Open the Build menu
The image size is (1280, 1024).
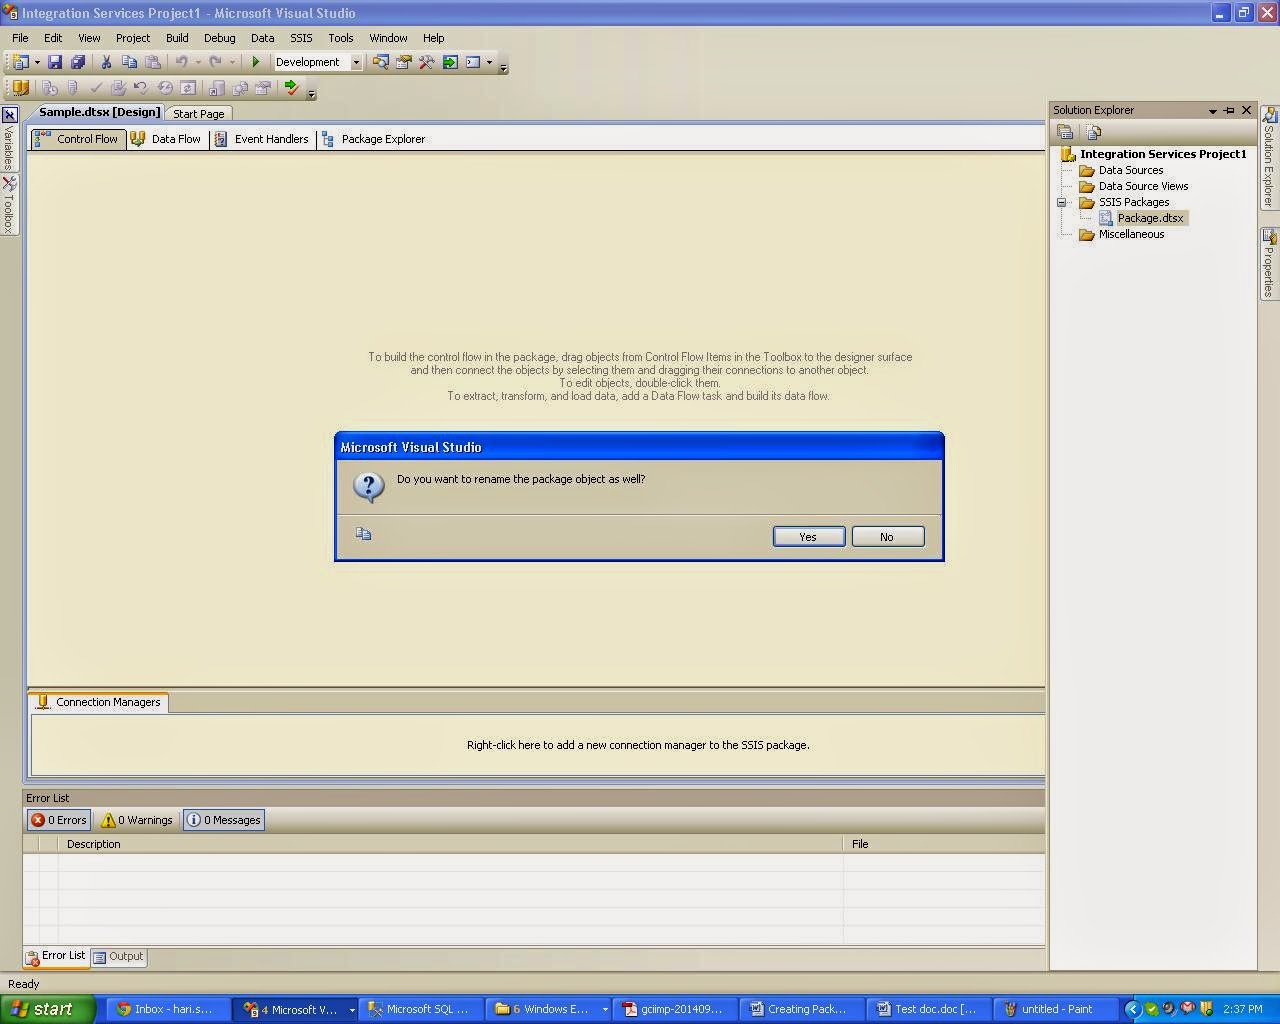tap(177, 38)
